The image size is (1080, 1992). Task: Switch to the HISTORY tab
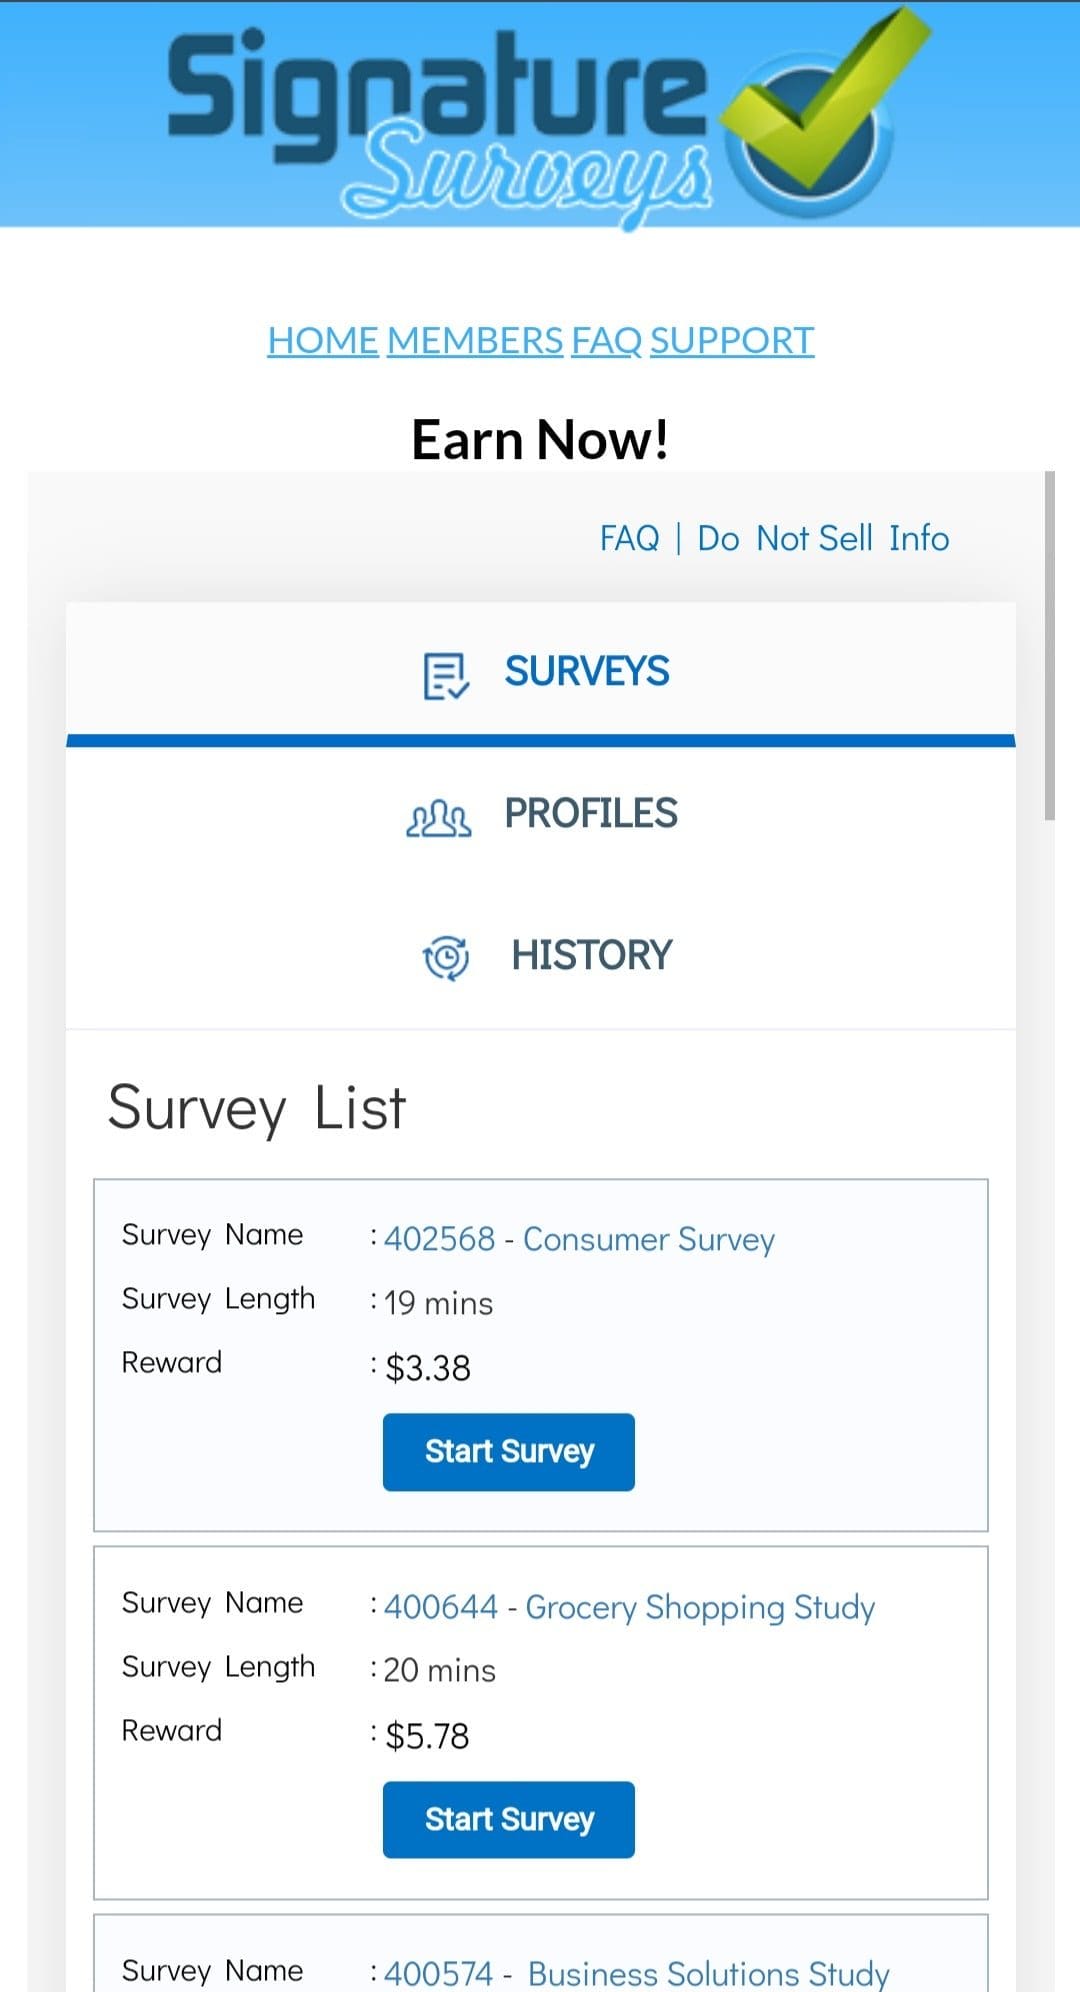click(x=591, y=956)
